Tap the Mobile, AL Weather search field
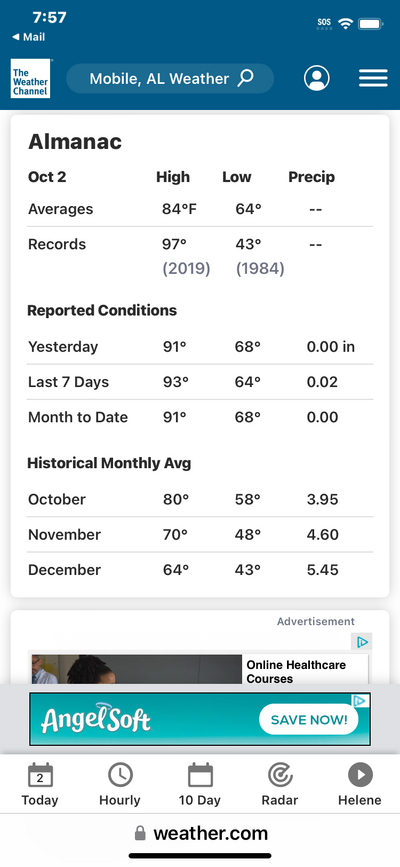 point(170,78)
